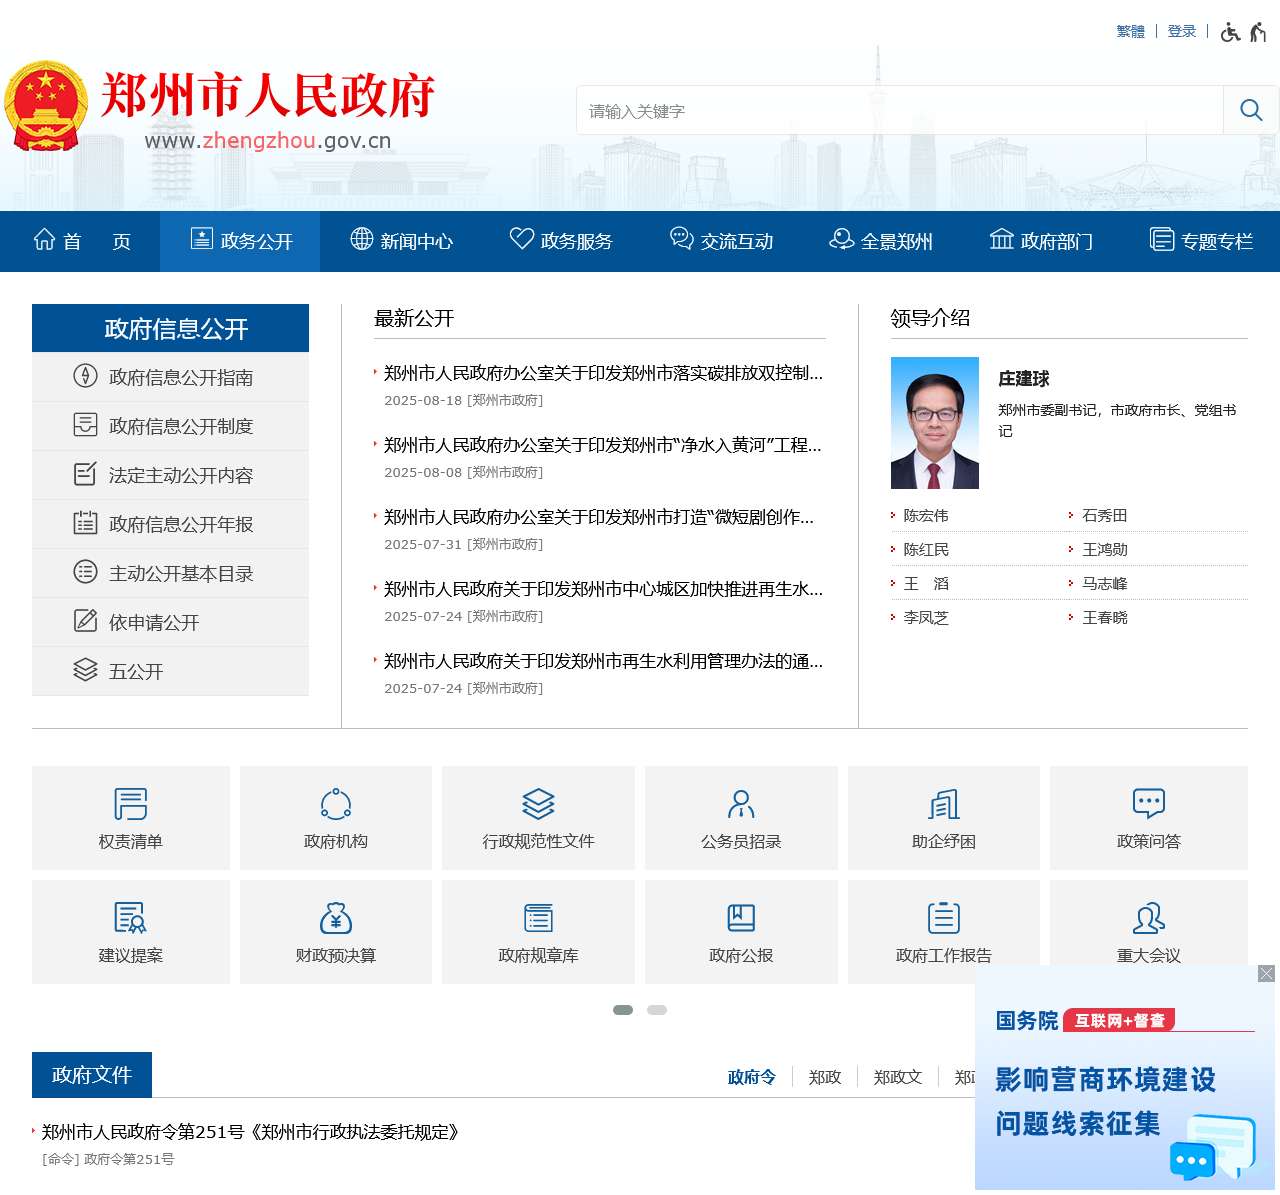1280x1195 pixels.
Task: Activate the elderly-mode accessibility toggle
Action: point(1257,30)
